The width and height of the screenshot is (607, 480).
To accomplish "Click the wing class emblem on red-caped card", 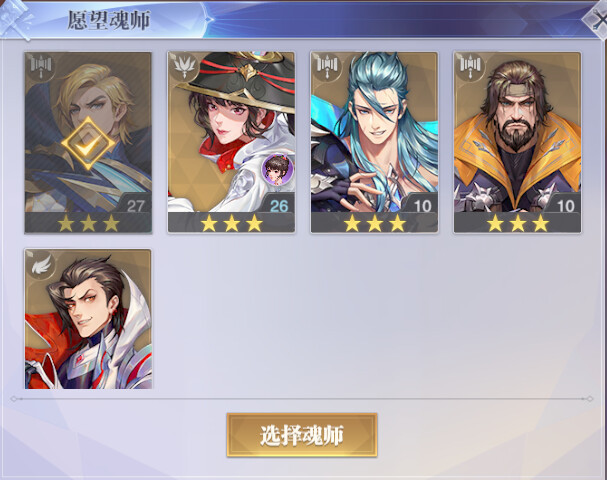I will click(x=41, y=264).
